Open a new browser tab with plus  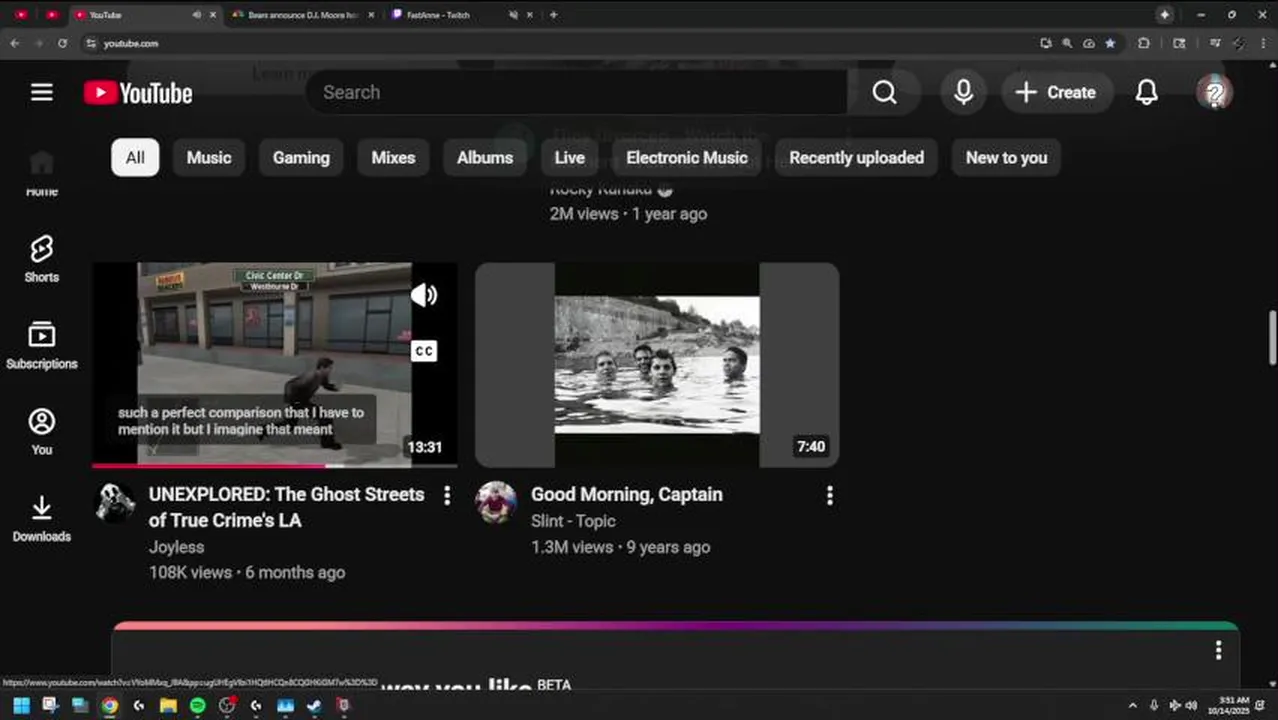point(553,15)
